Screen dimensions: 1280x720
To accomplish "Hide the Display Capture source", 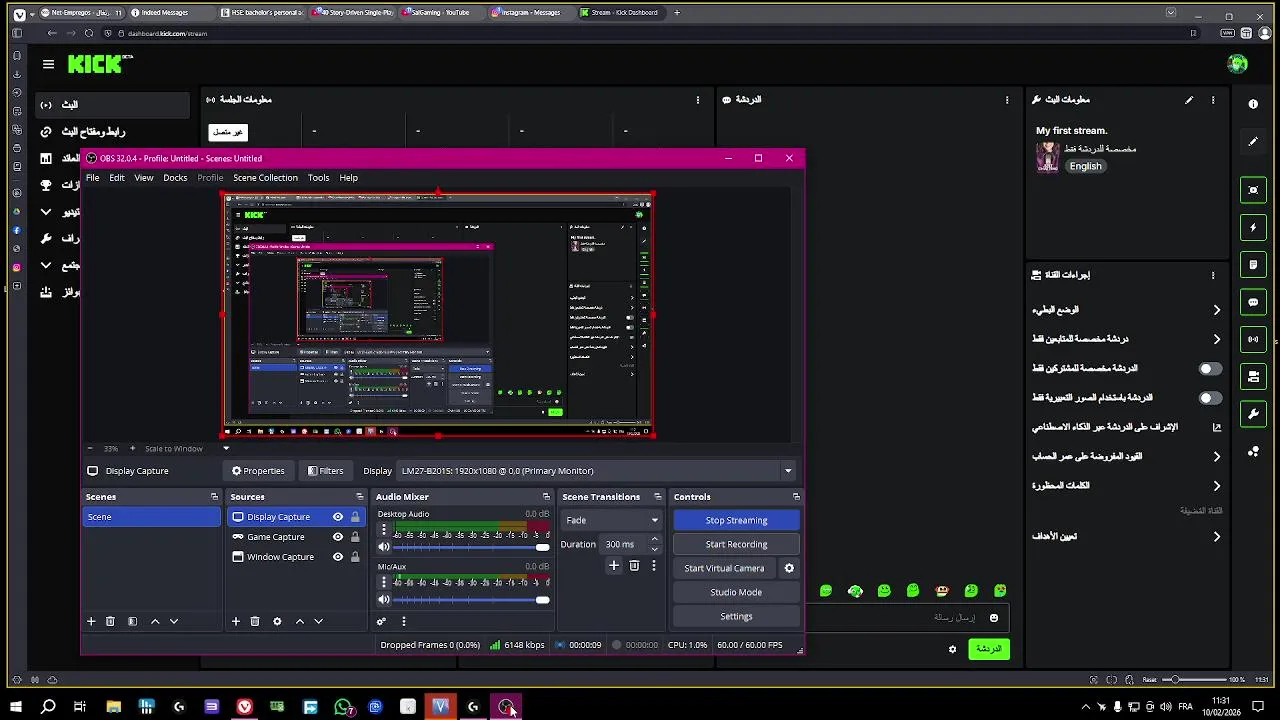I will tap(338, 517).
